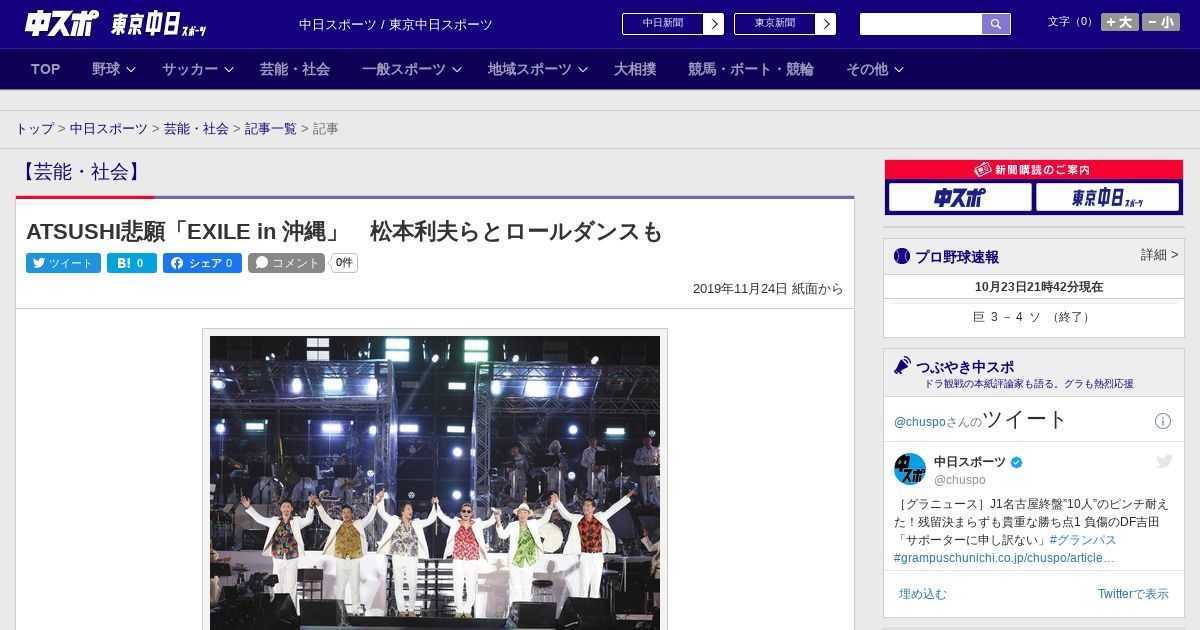
Task: Click the 巨 3 − 4 ソ score
Action: click(x=1033, y=317)
